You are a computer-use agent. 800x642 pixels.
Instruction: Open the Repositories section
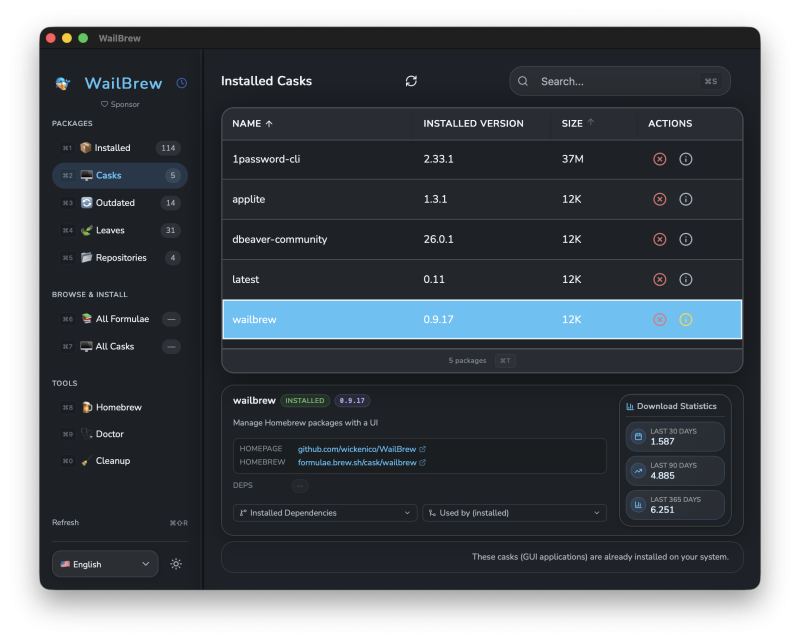tap(120, 258)
